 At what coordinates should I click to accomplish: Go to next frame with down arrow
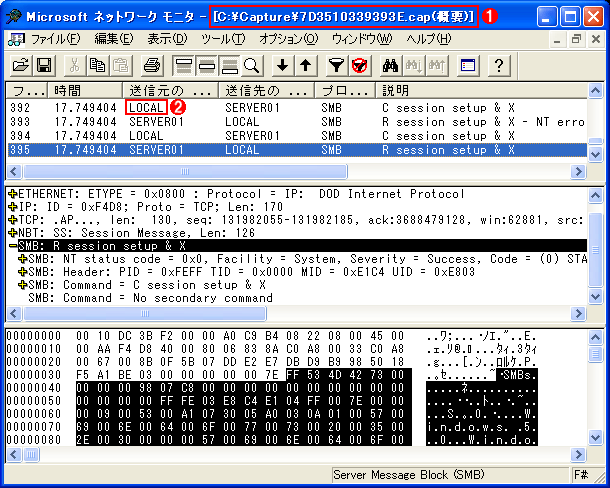tap(282, 65)
